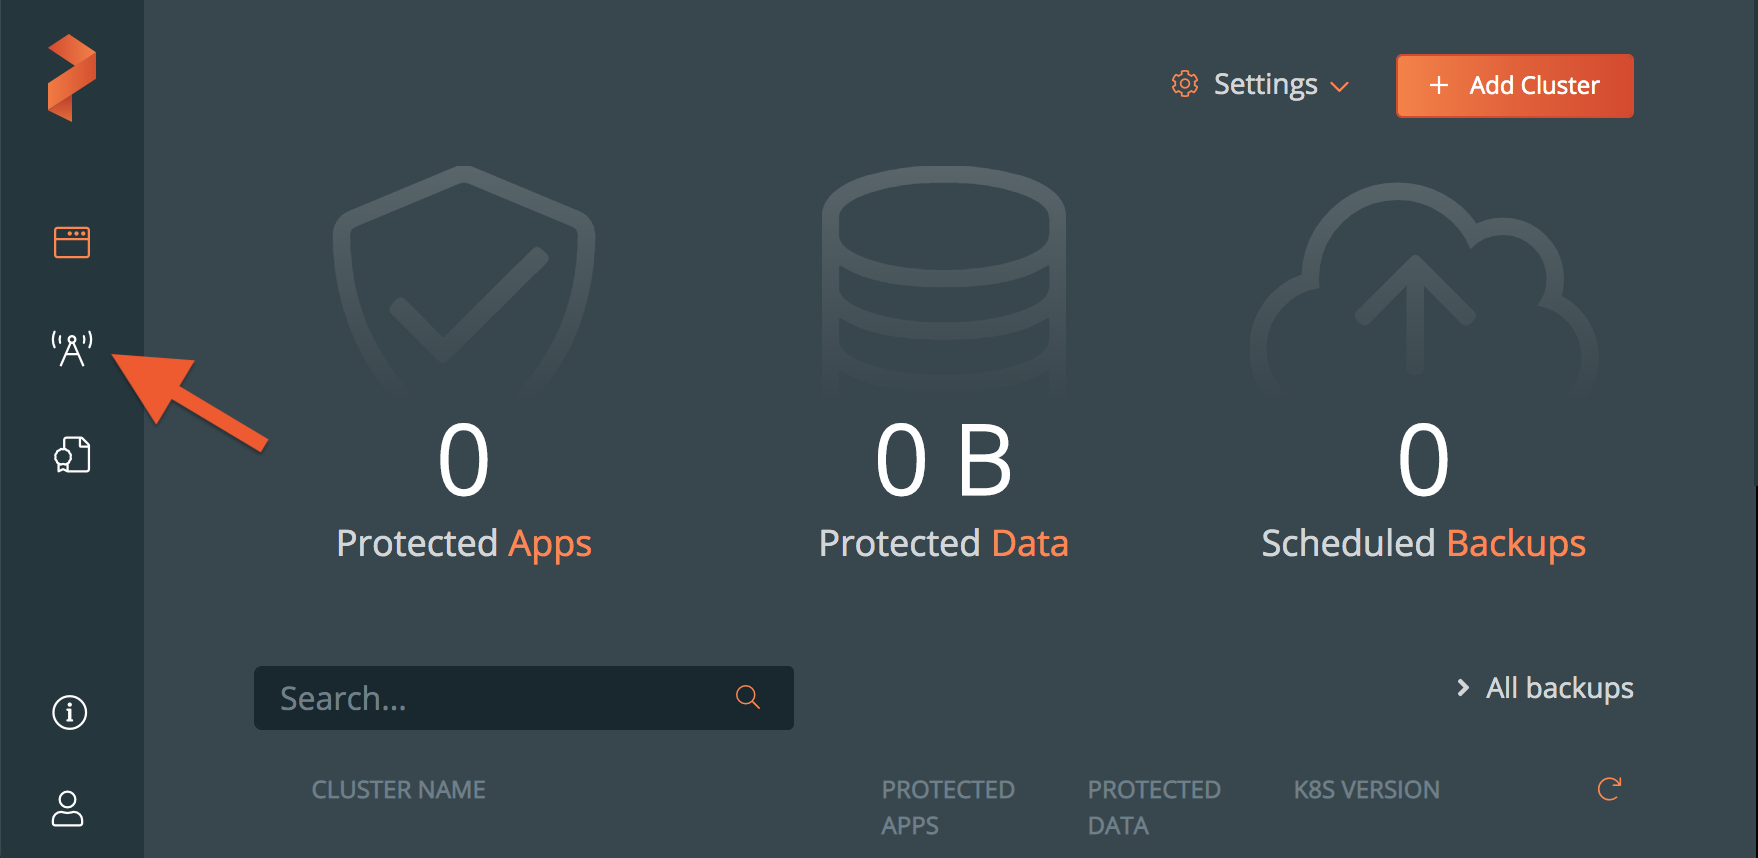Click the CLUSTER NAME column header
The image size is (1758, 858).
[398, 790]
